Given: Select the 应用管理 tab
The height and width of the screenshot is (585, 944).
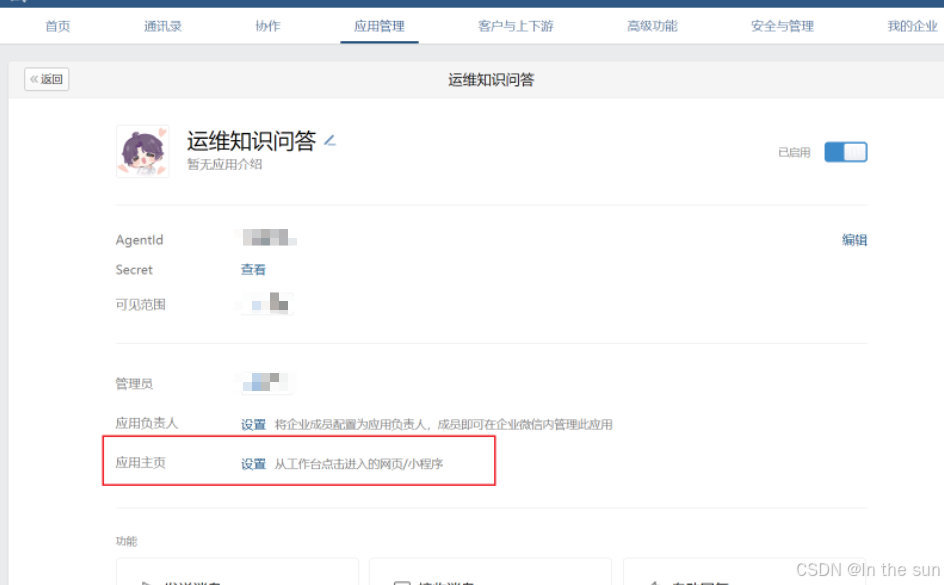Looking at the screenshot, I should pyautogui.click(x=379, y=26).
